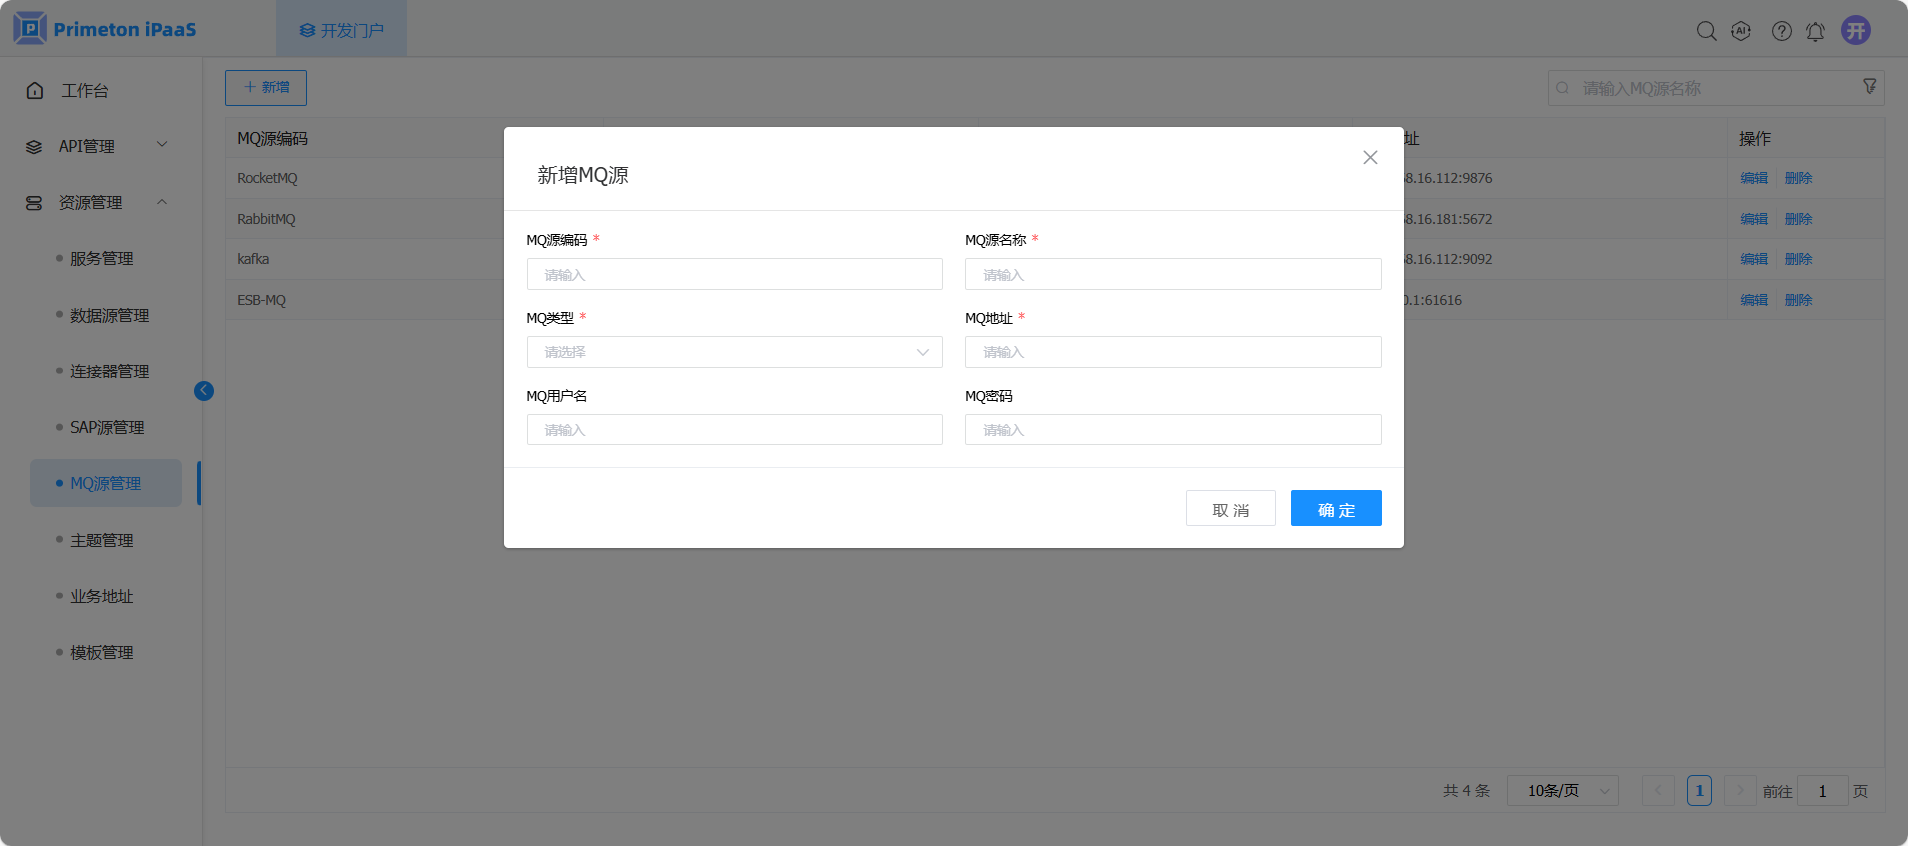Select 主题管理 in the sidebar
Viewport: 1908px width, 846px height.
click(101, 540)
